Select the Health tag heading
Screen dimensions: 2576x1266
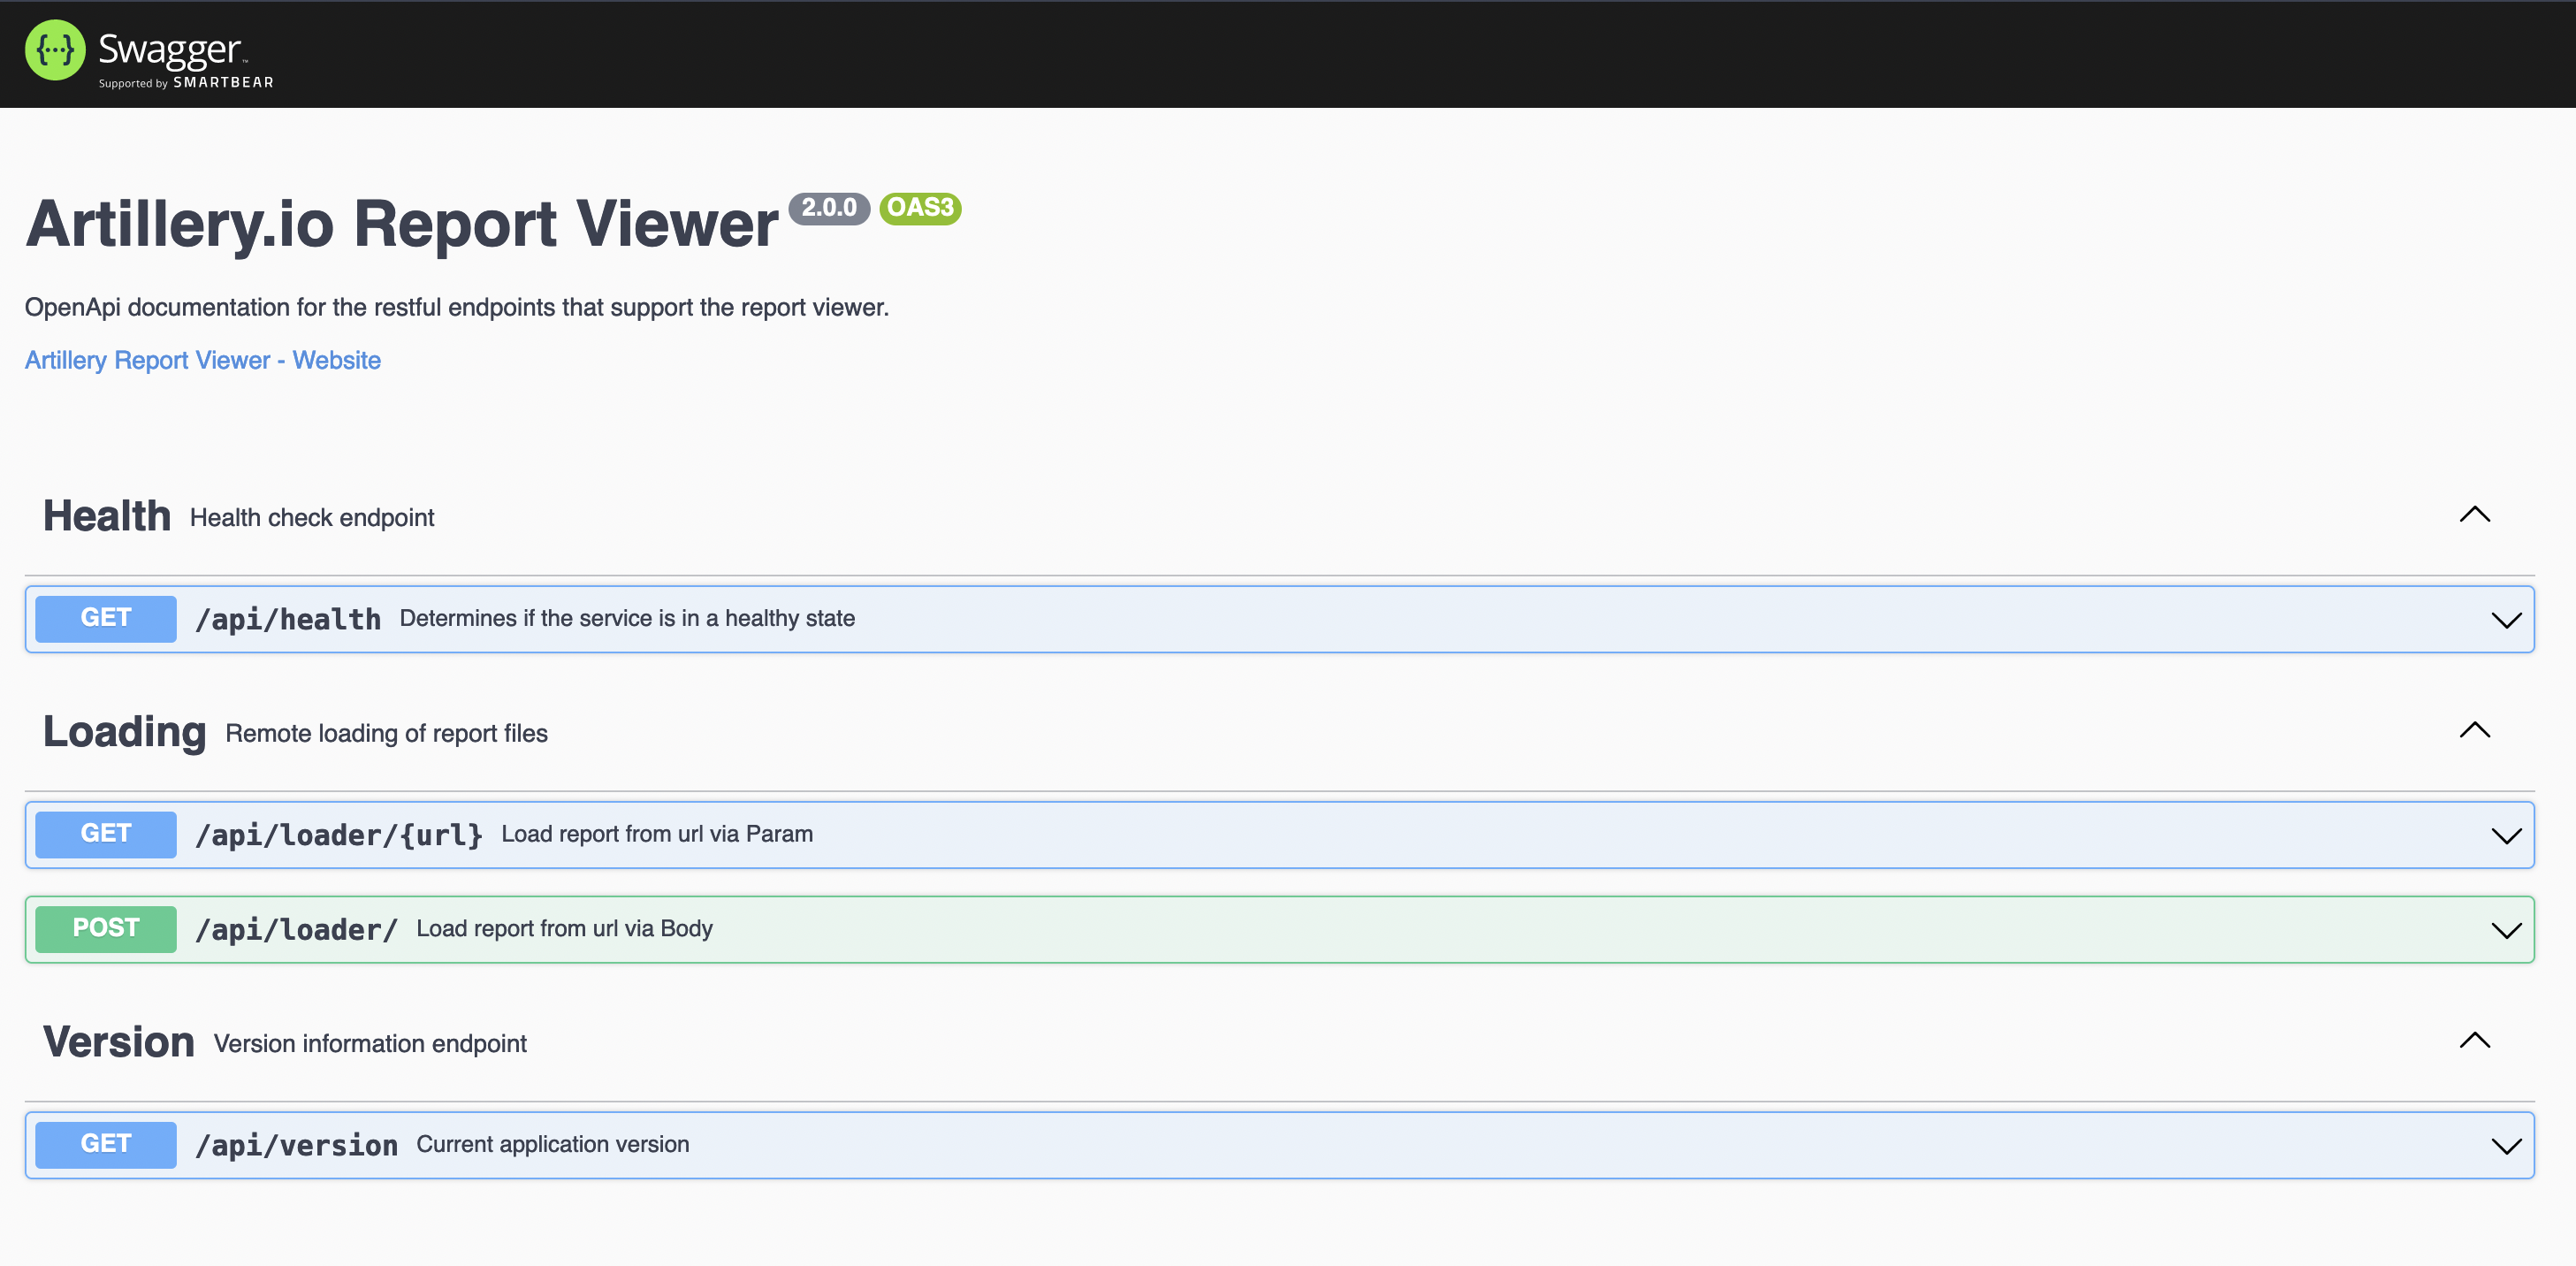[x=107, y=517]
